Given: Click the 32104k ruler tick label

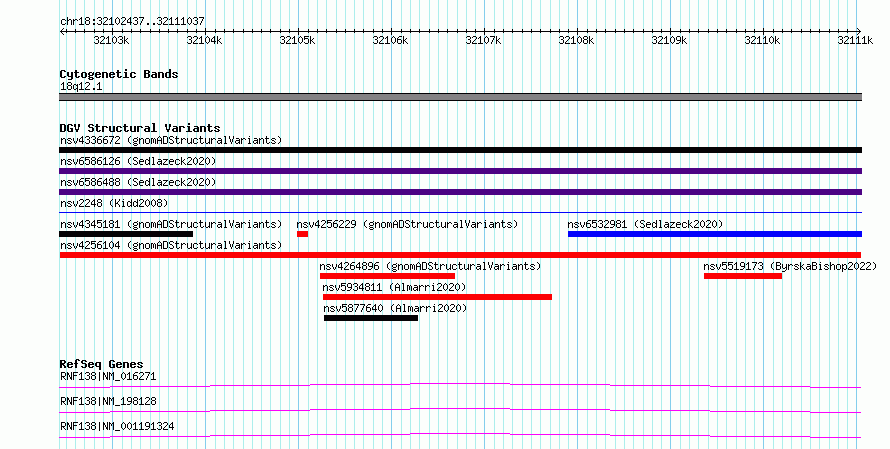Looking at the screenshot, I should [204, 40].
